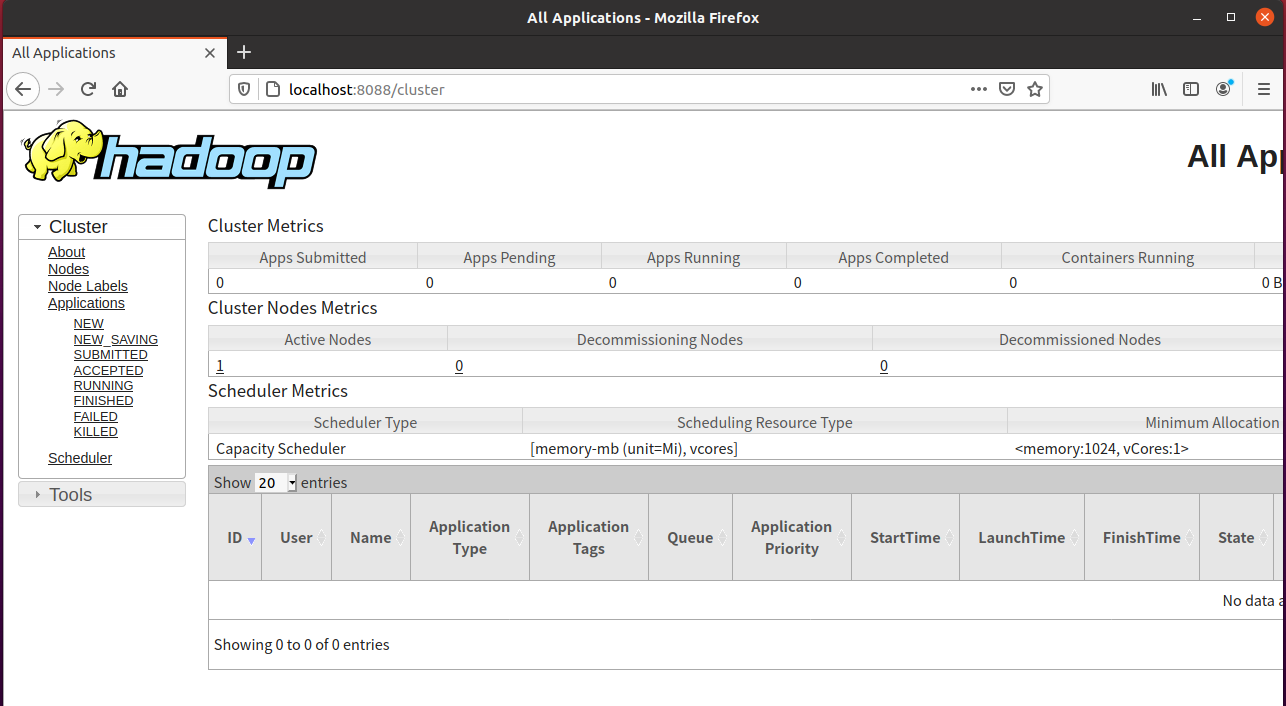Open the page actions three-dots menu
This screenshot has height=706, width=1286.
pyautogui.click(x=978, y=89)
